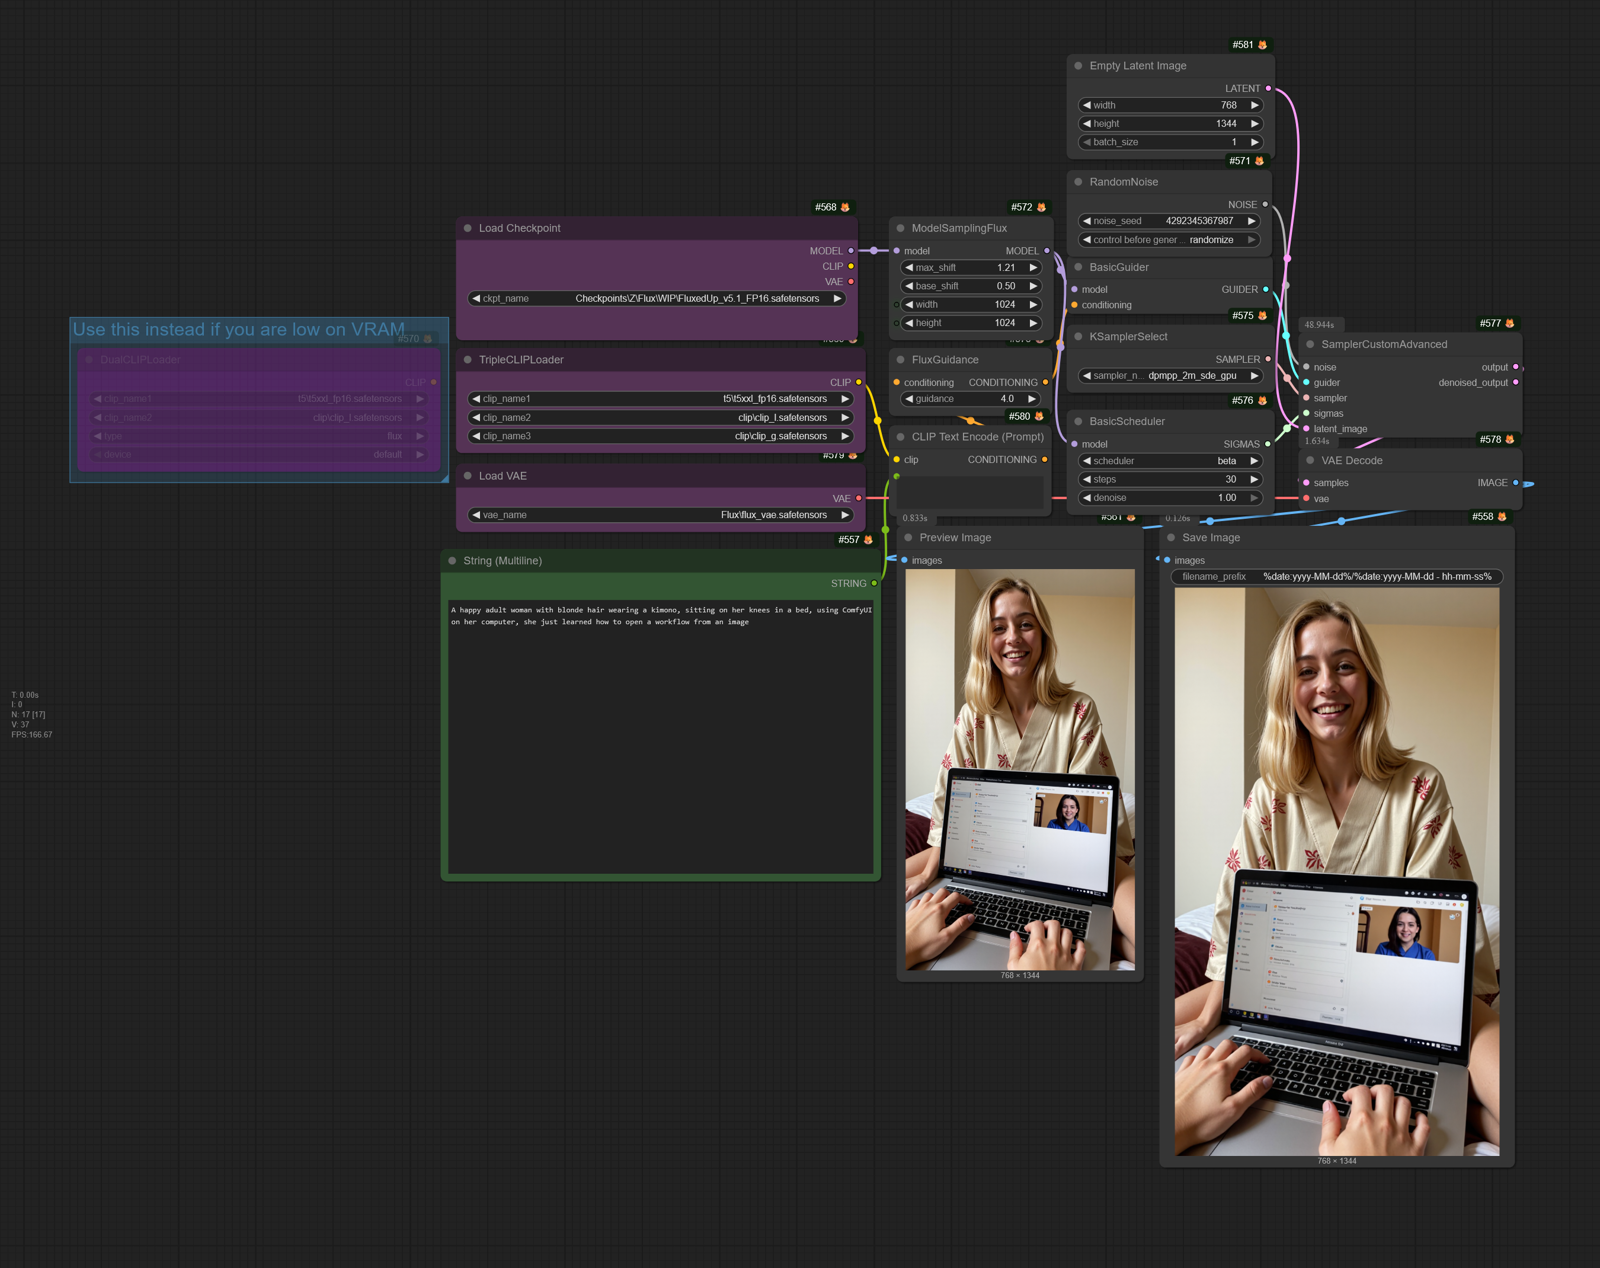Collapse the Load Checkpoint node via its dot
Image resolution: width=1600 pixels, height=1268 pixels.
click(469, 228)
